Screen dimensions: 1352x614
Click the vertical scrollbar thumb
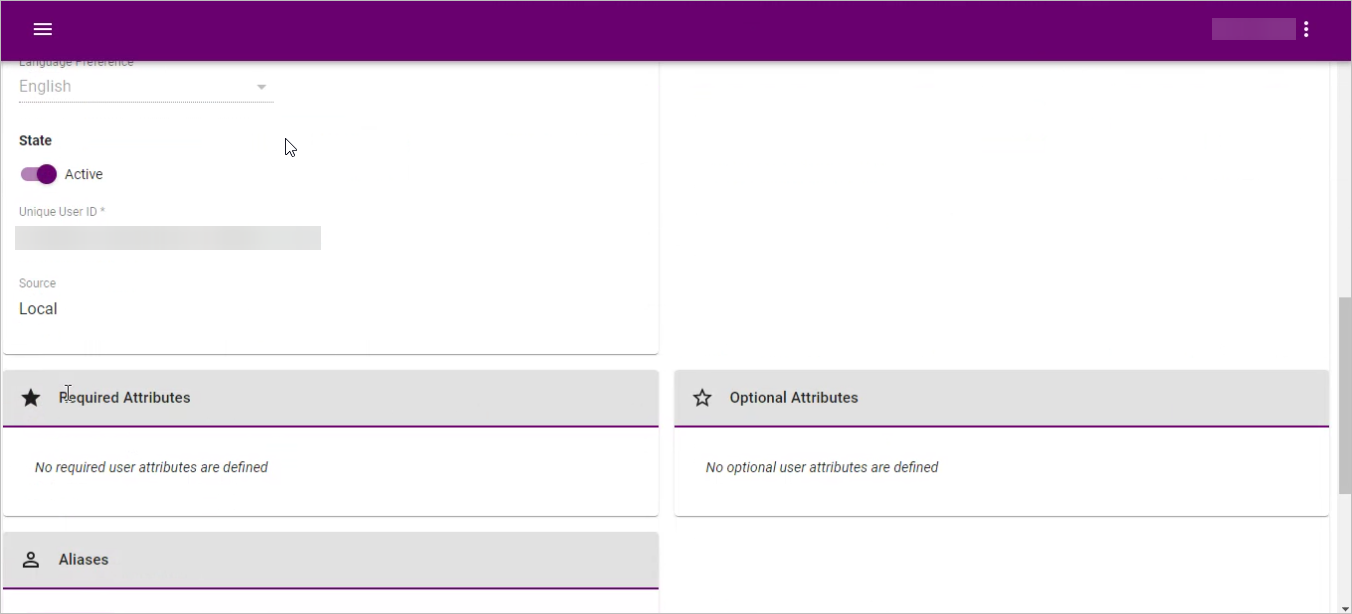1344,394
